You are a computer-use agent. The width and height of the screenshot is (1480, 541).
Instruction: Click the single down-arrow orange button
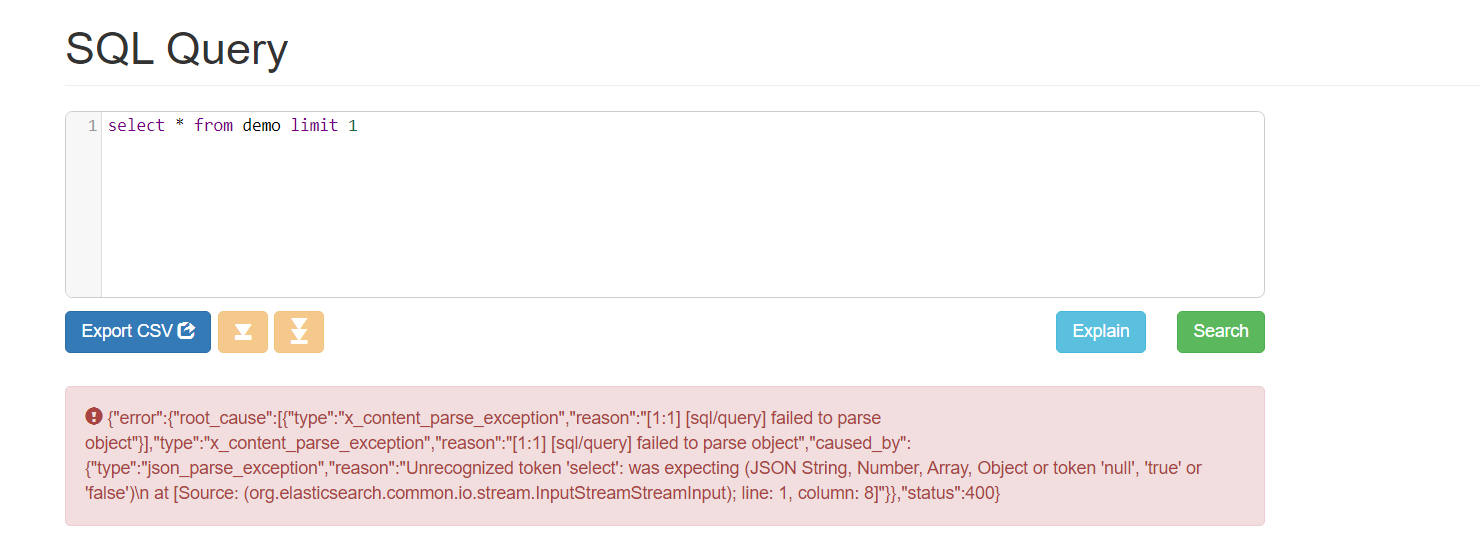[243, 332]
